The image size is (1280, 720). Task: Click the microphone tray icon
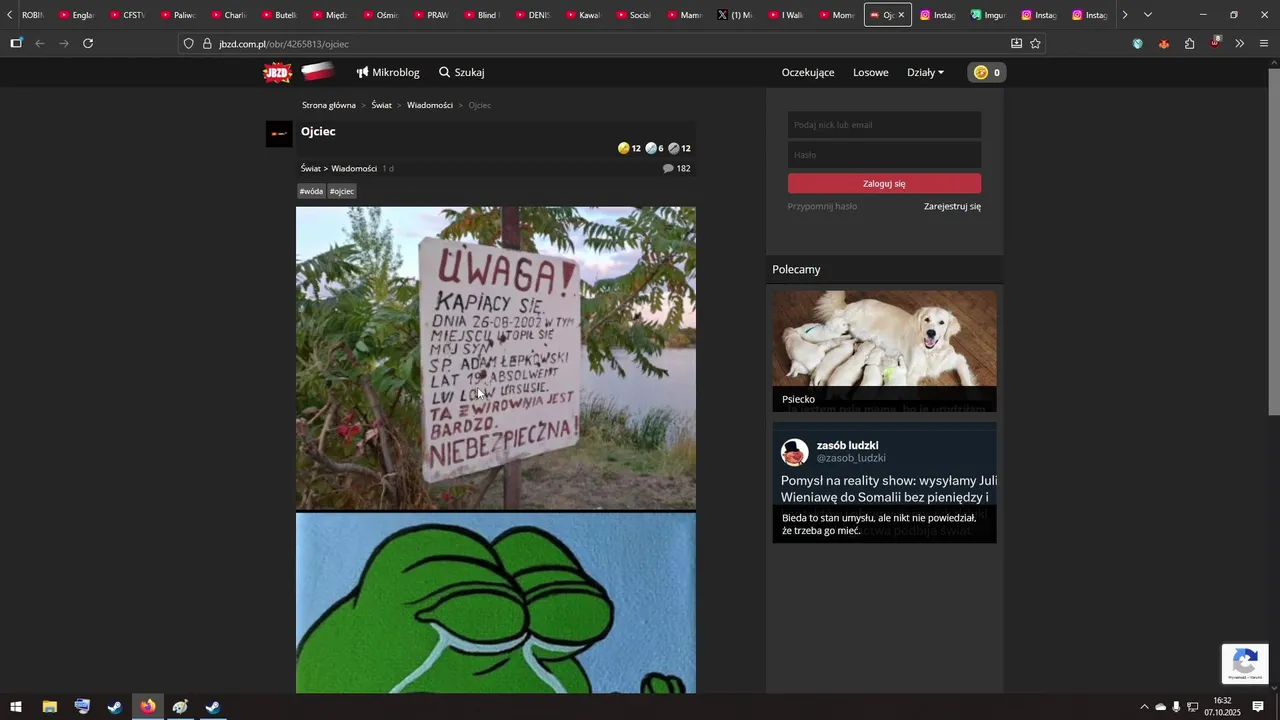tap(1176, 707)
